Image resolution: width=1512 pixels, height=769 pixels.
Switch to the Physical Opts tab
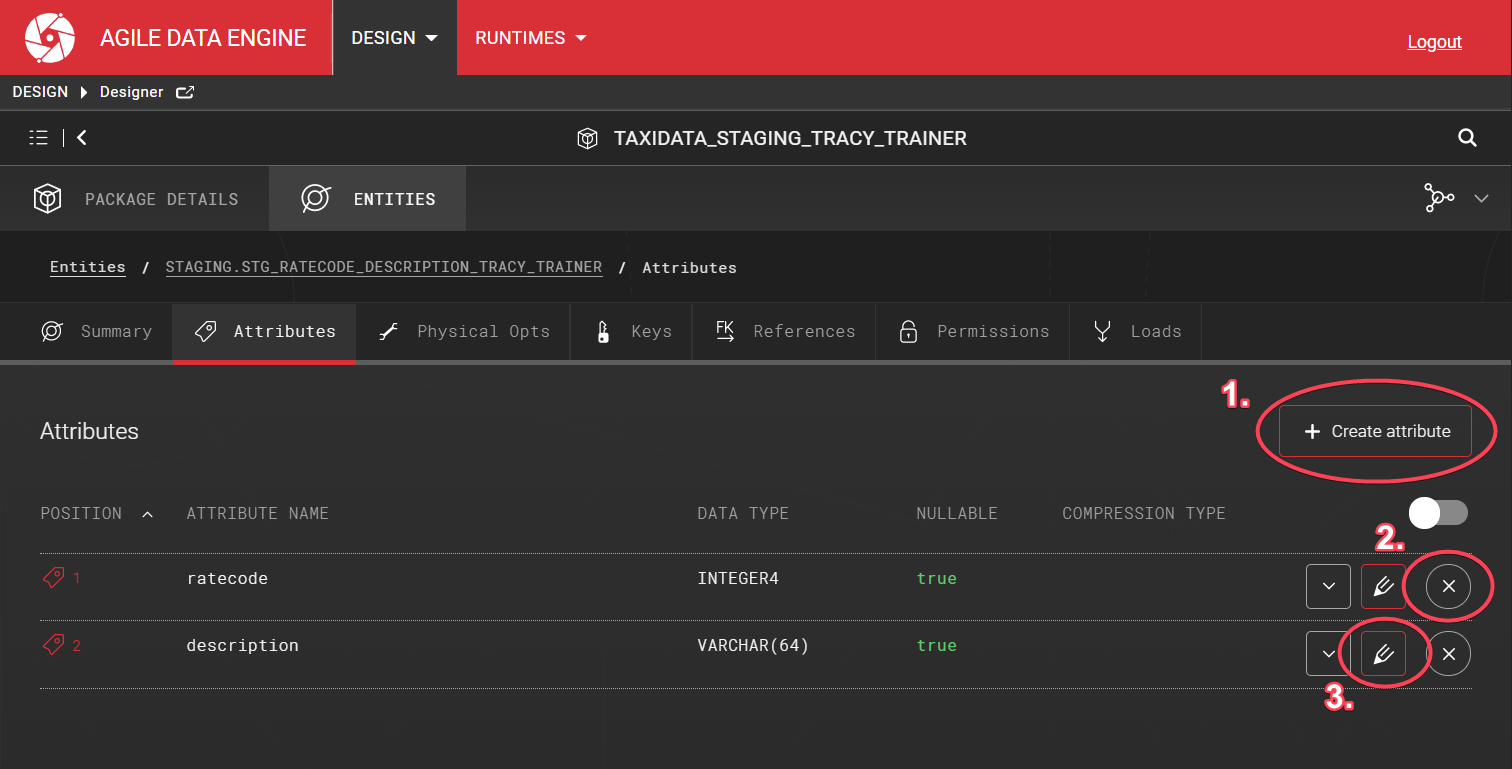click(464, 332)
